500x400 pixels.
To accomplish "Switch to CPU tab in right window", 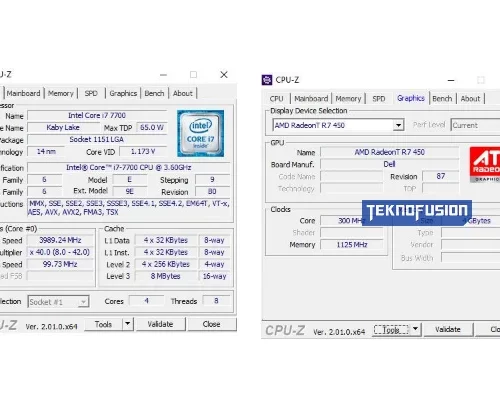I will [277, 99].
